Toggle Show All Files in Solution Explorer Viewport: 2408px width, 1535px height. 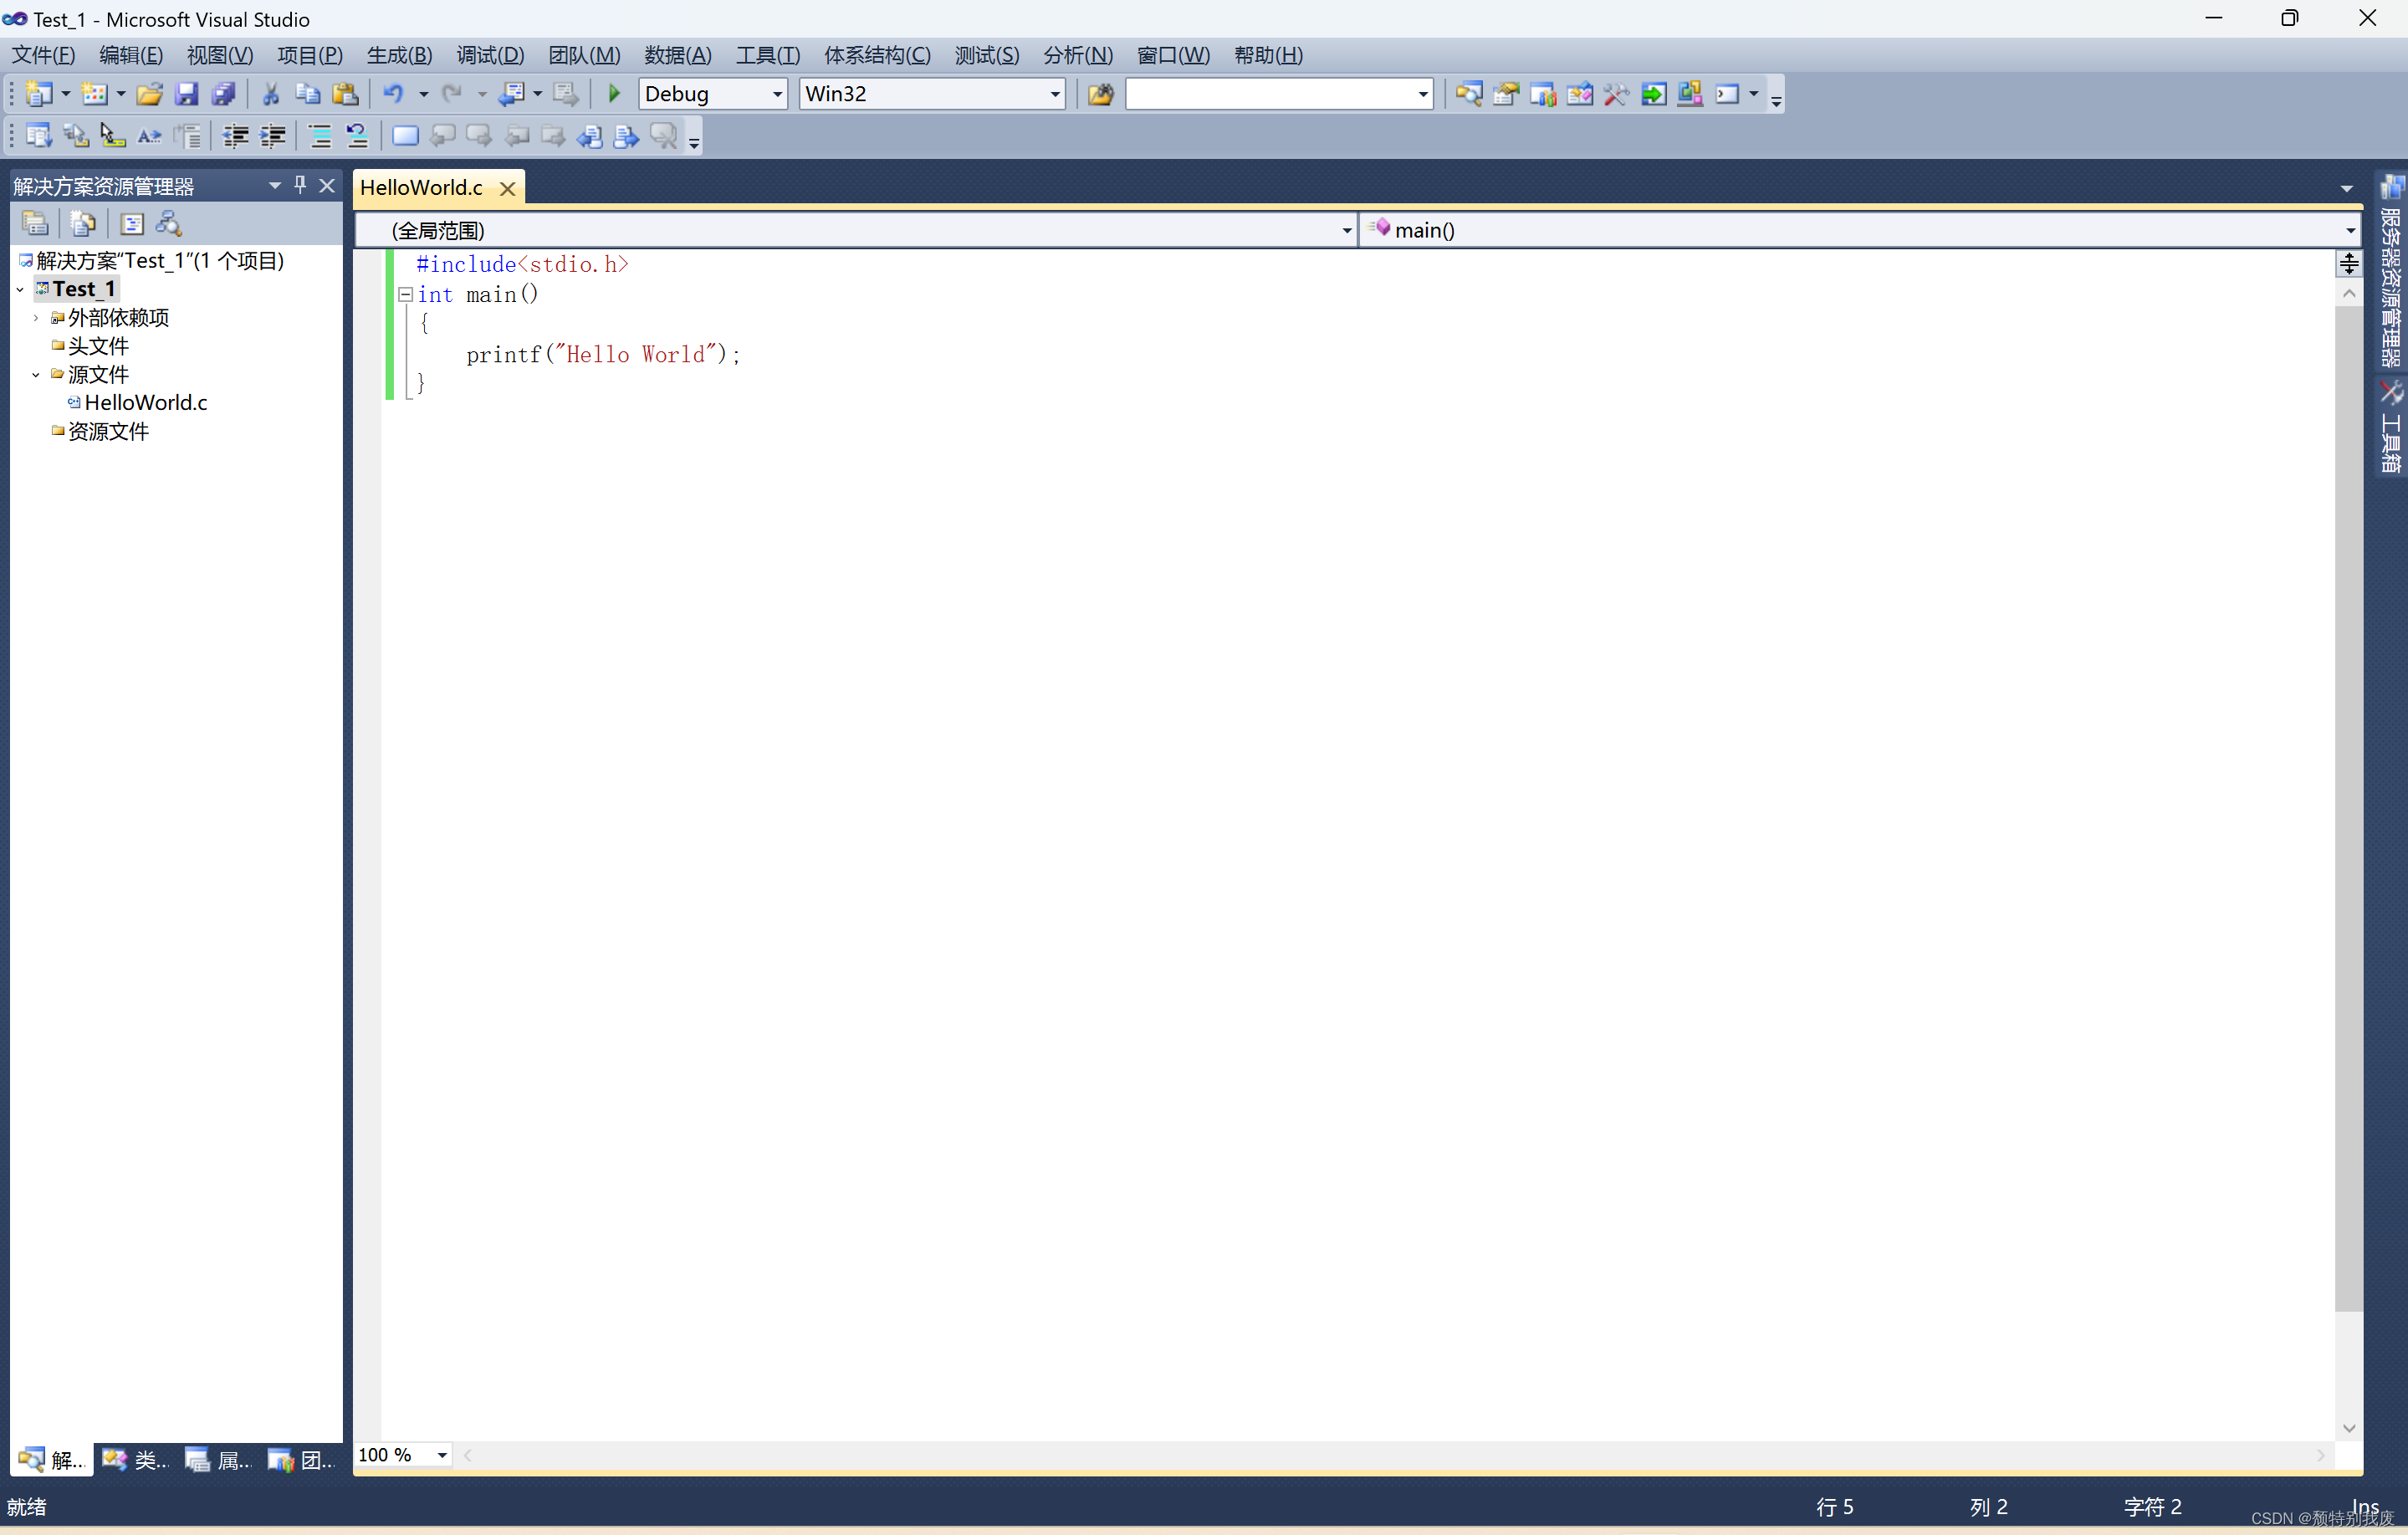83,224
